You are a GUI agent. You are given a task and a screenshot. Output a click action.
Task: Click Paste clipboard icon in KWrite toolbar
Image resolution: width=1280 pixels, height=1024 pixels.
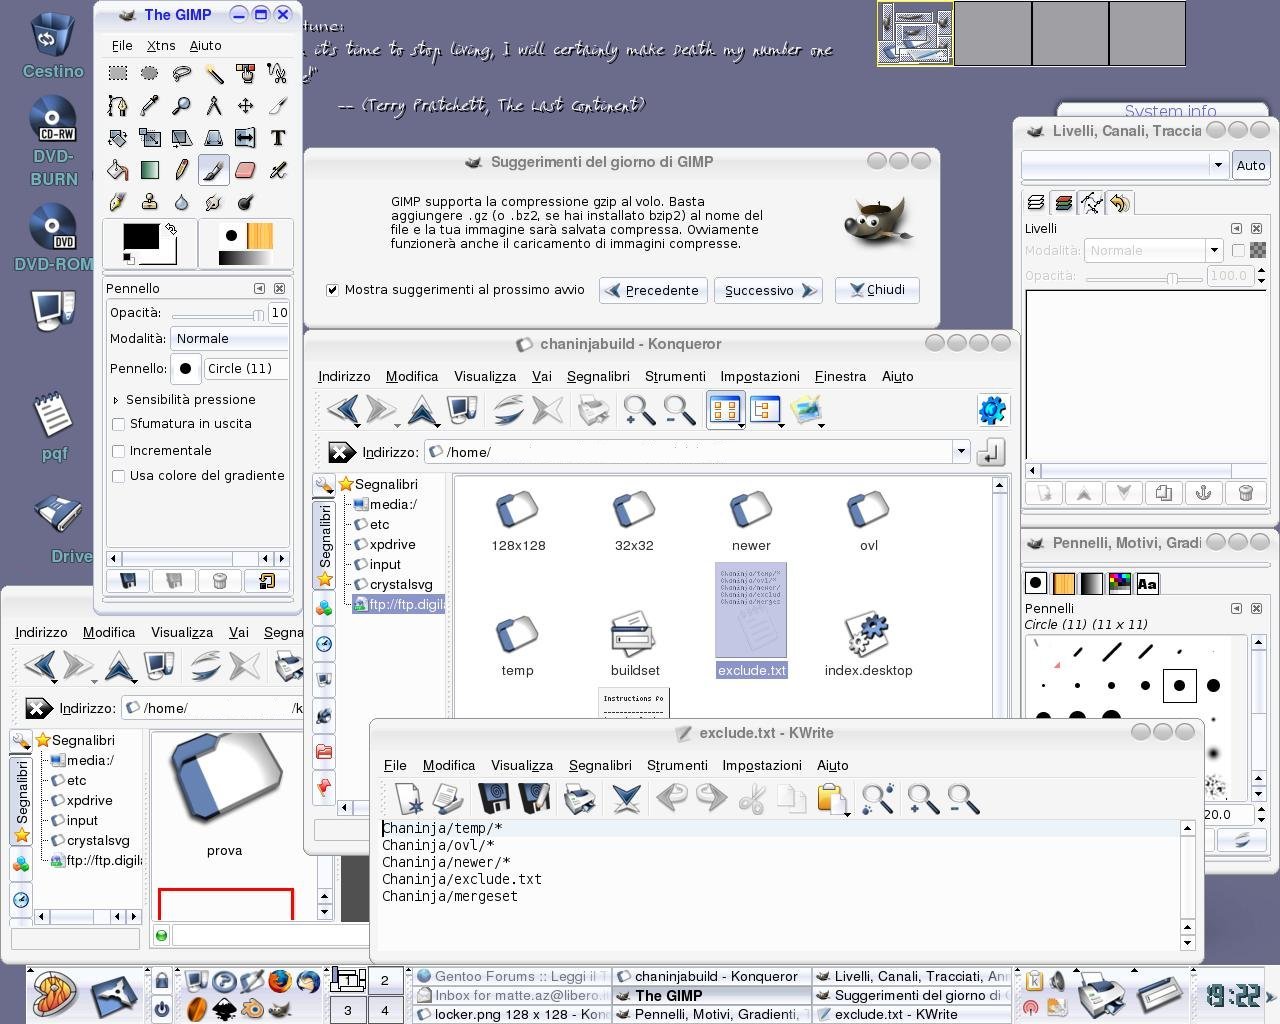832,798
